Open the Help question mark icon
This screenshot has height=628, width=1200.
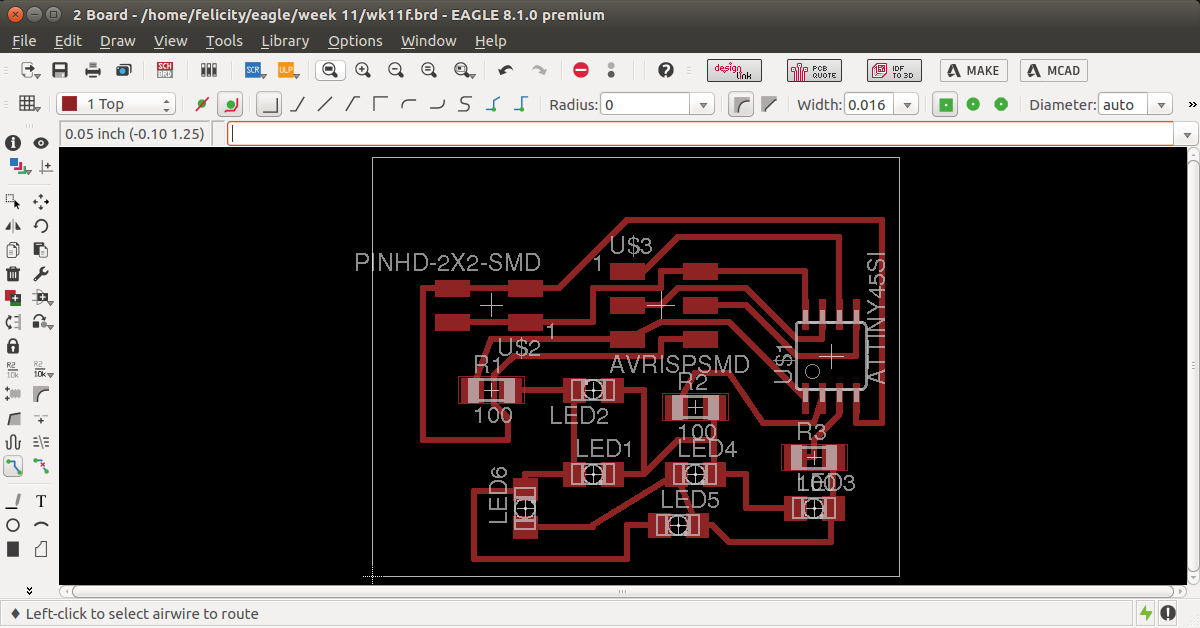tap(666, 70)
